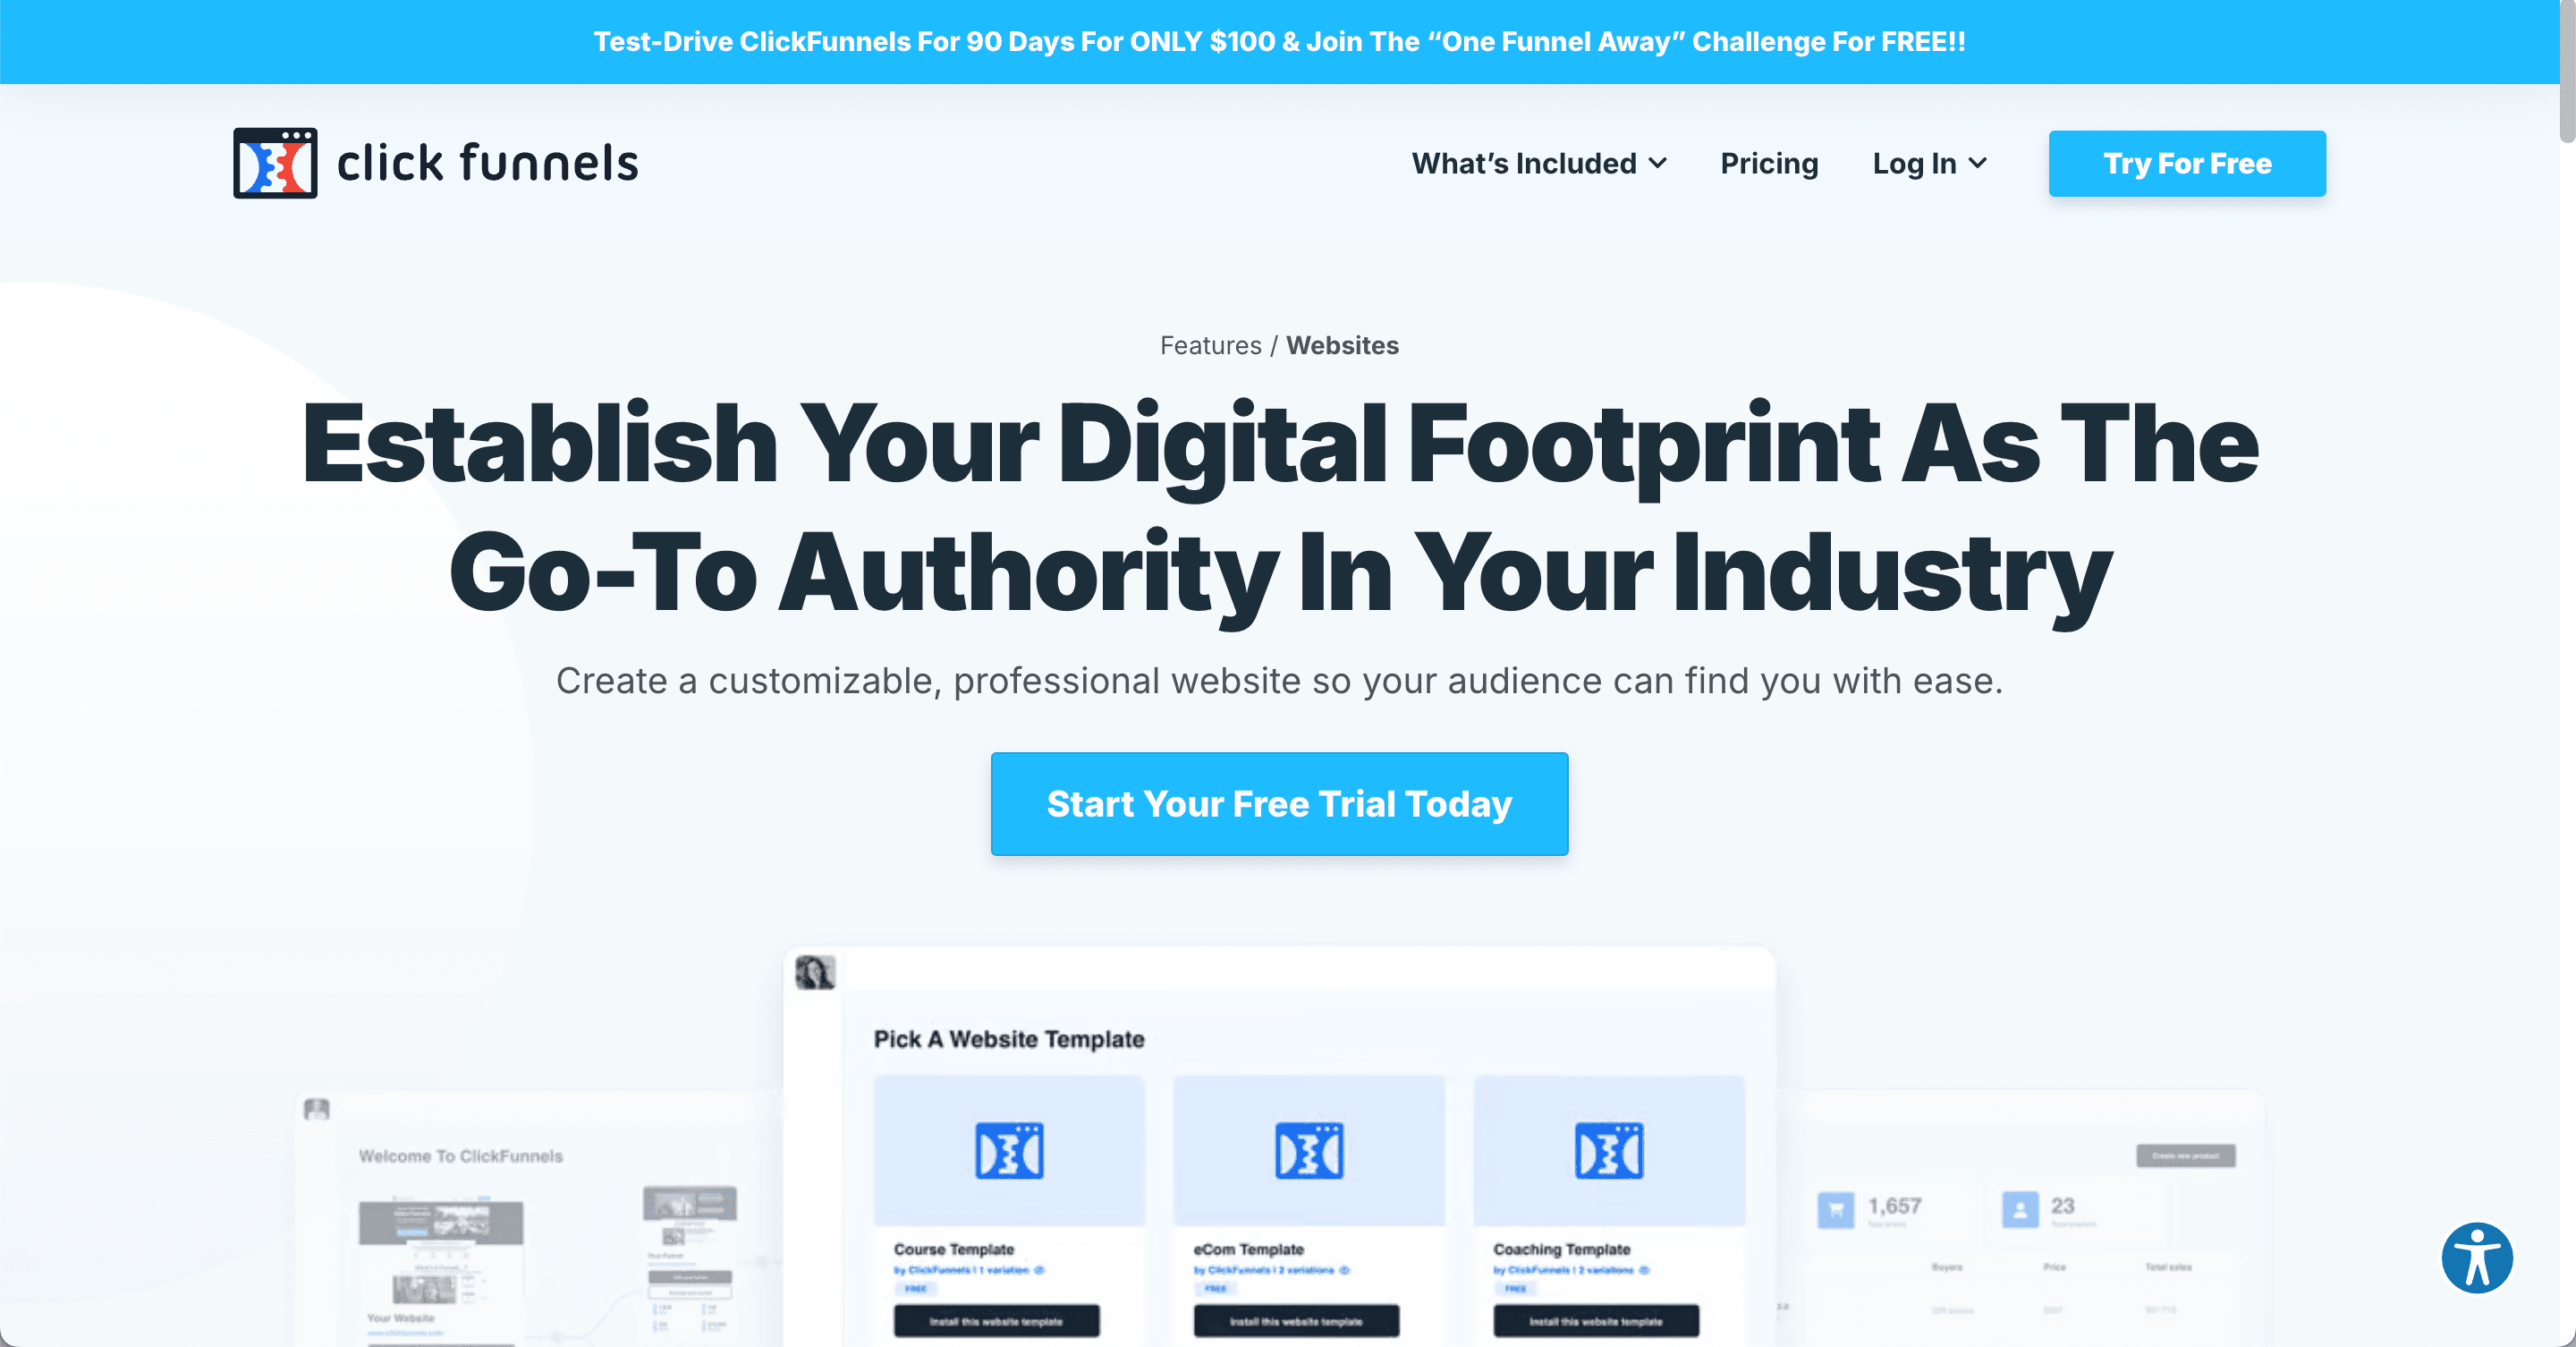2576x1347 pixels.
Task: Click Start Your Free Trial Today
Action: click(x=1281, y=802)
